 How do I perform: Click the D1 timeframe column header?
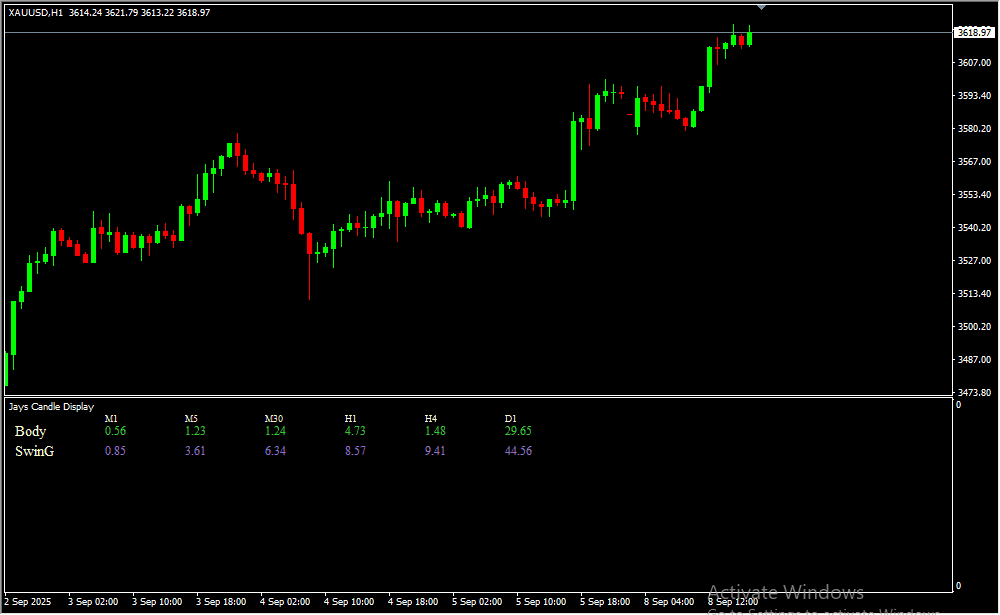[x=511, y=419]
